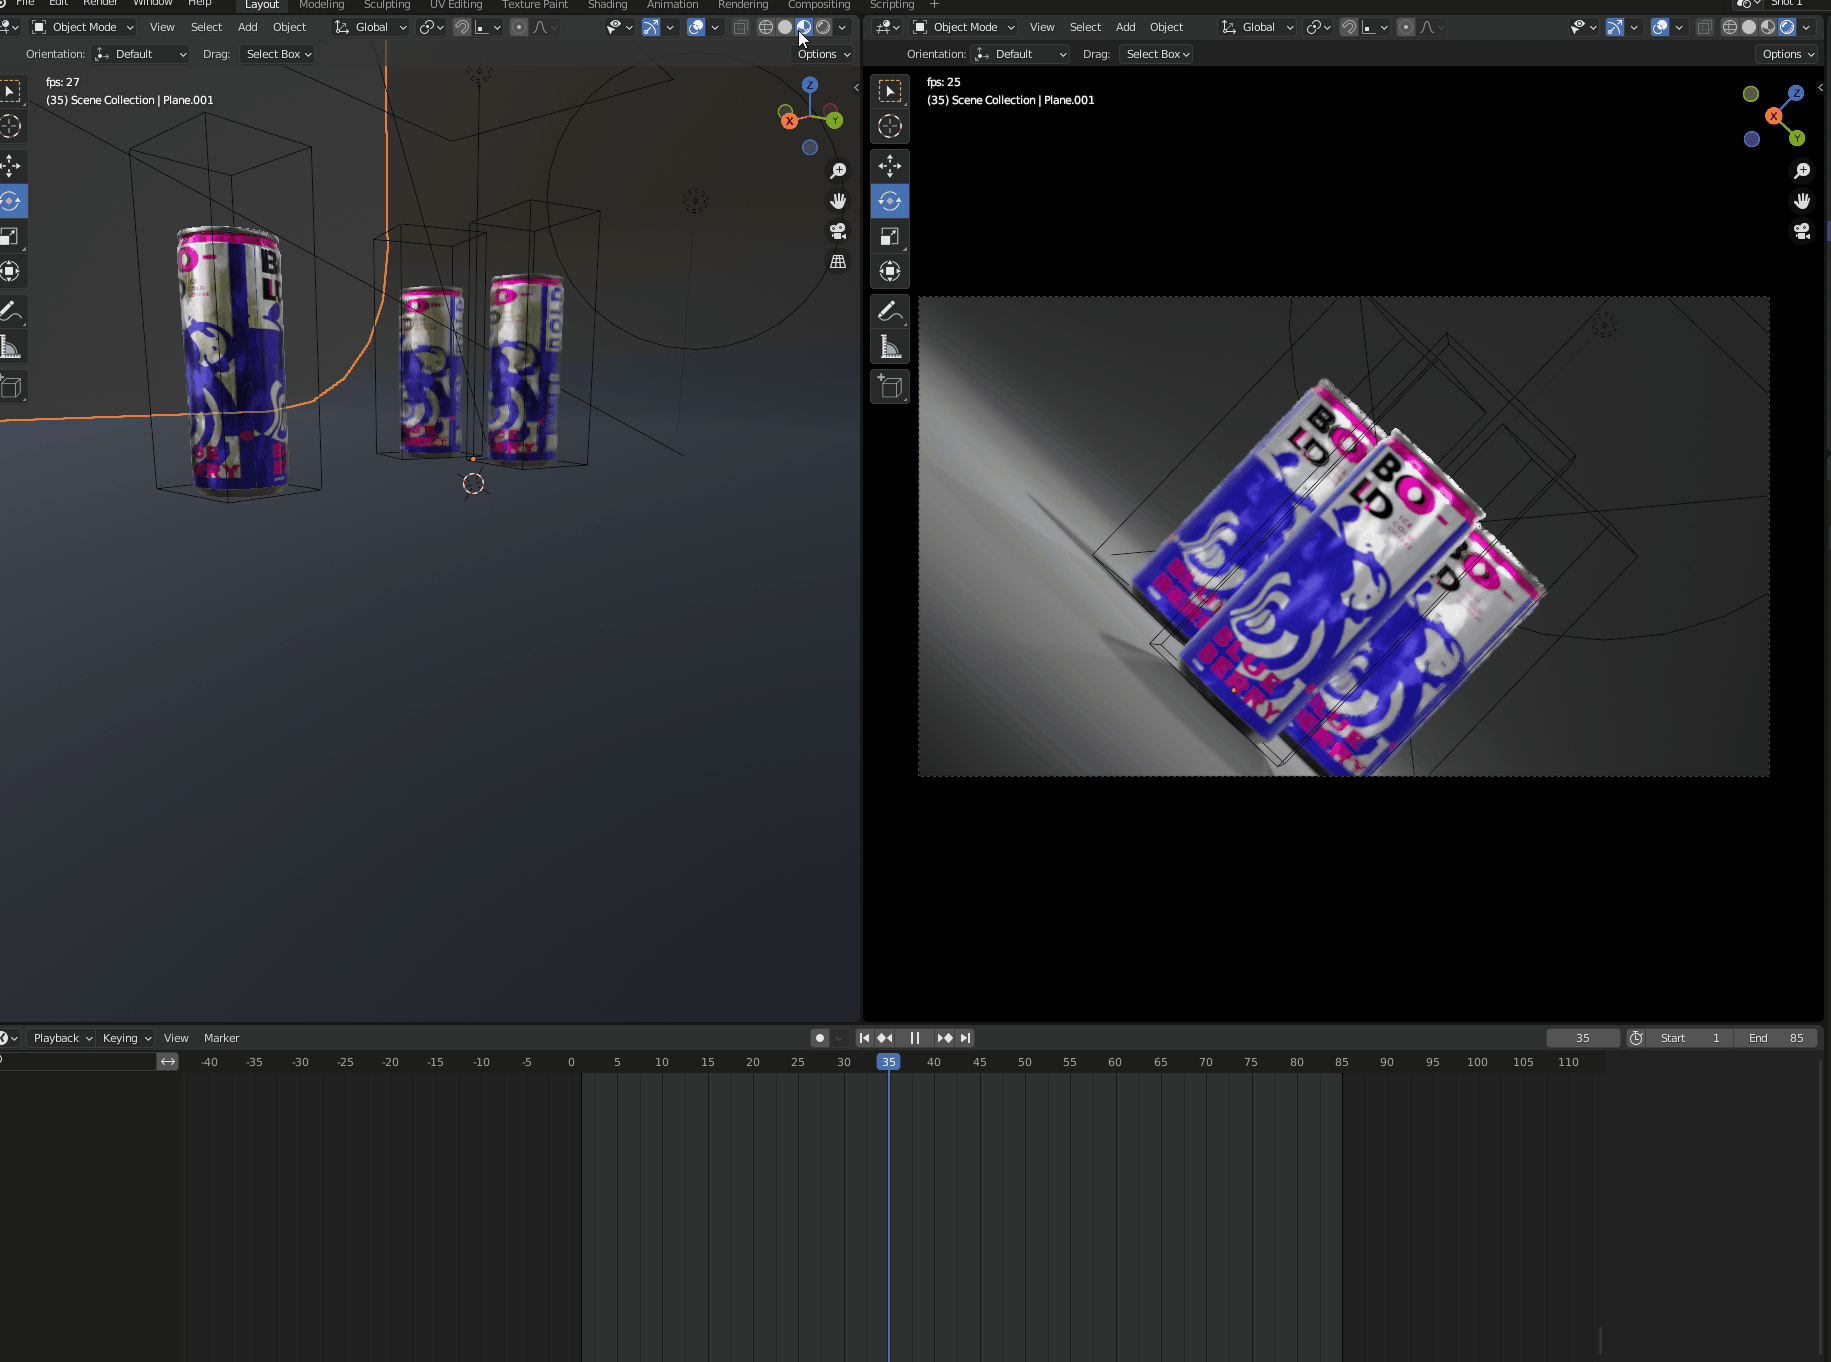This screenshot has height=1362, width=1831.
Task: Select the Cursor tool in right viewport
Action: click(889, 127)
